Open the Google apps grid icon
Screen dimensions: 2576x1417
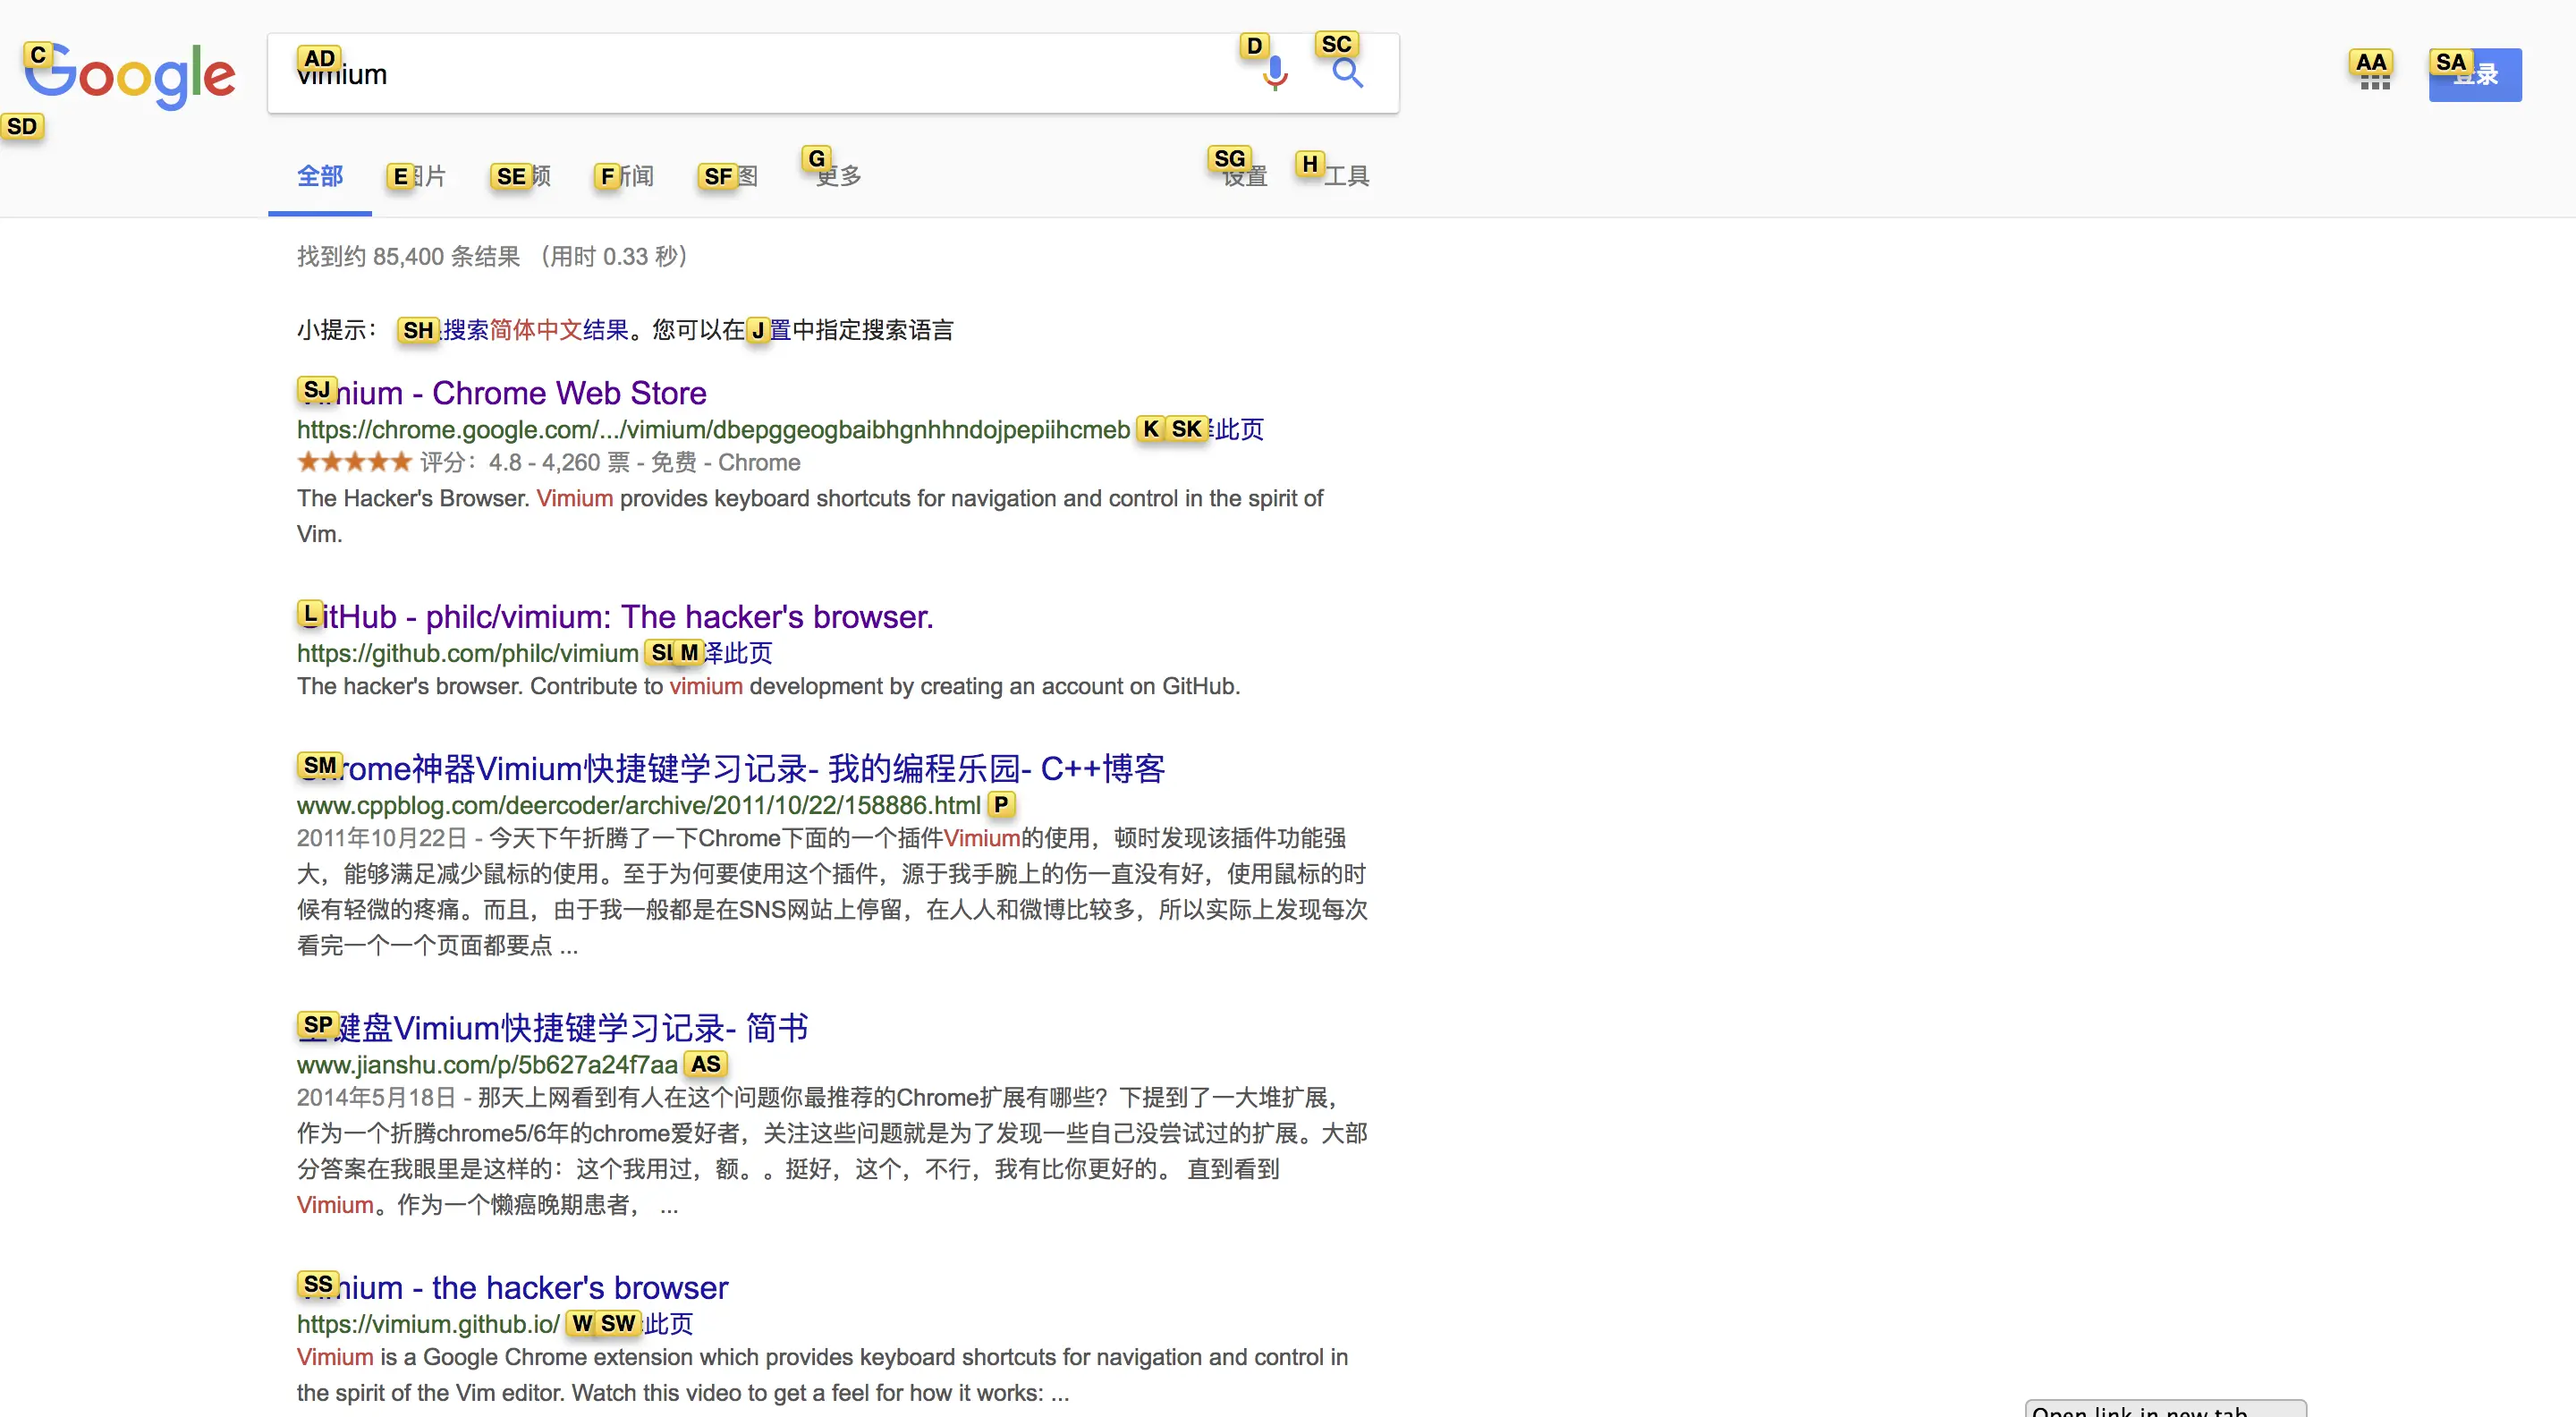pos(2374,78)
